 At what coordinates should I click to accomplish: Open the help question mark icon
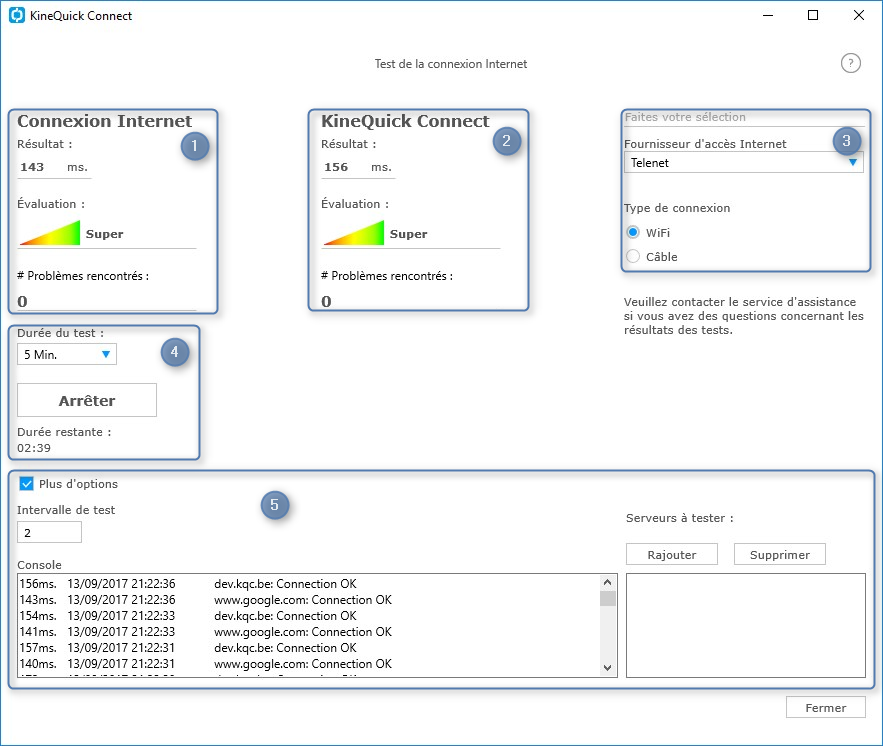click(850, 63)
